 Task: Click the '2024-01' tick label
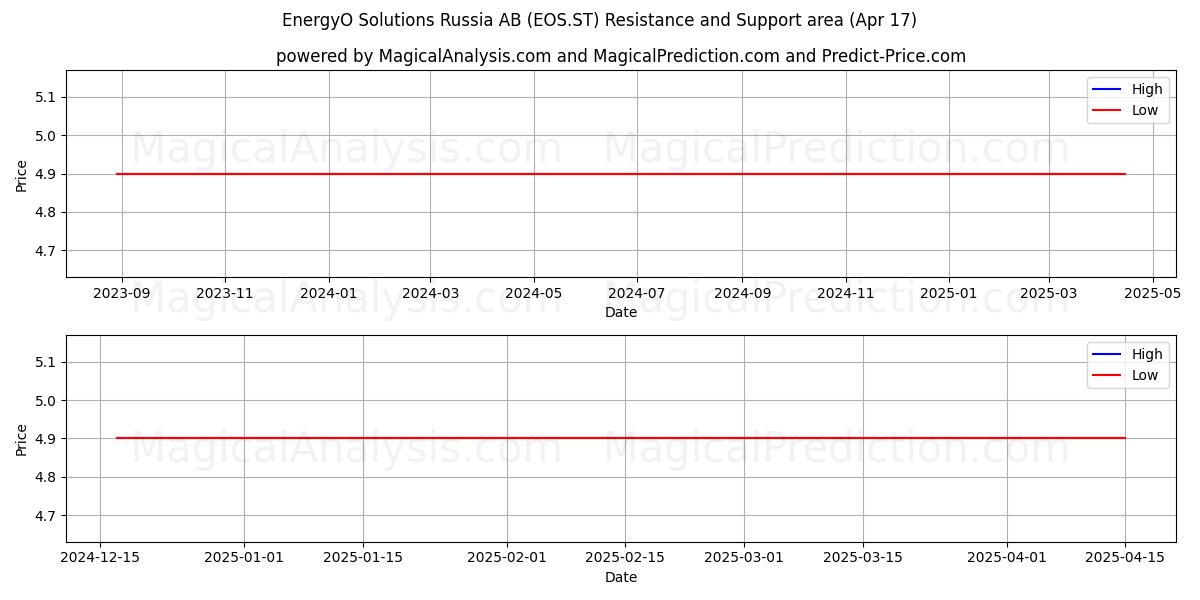pos(329,293)
